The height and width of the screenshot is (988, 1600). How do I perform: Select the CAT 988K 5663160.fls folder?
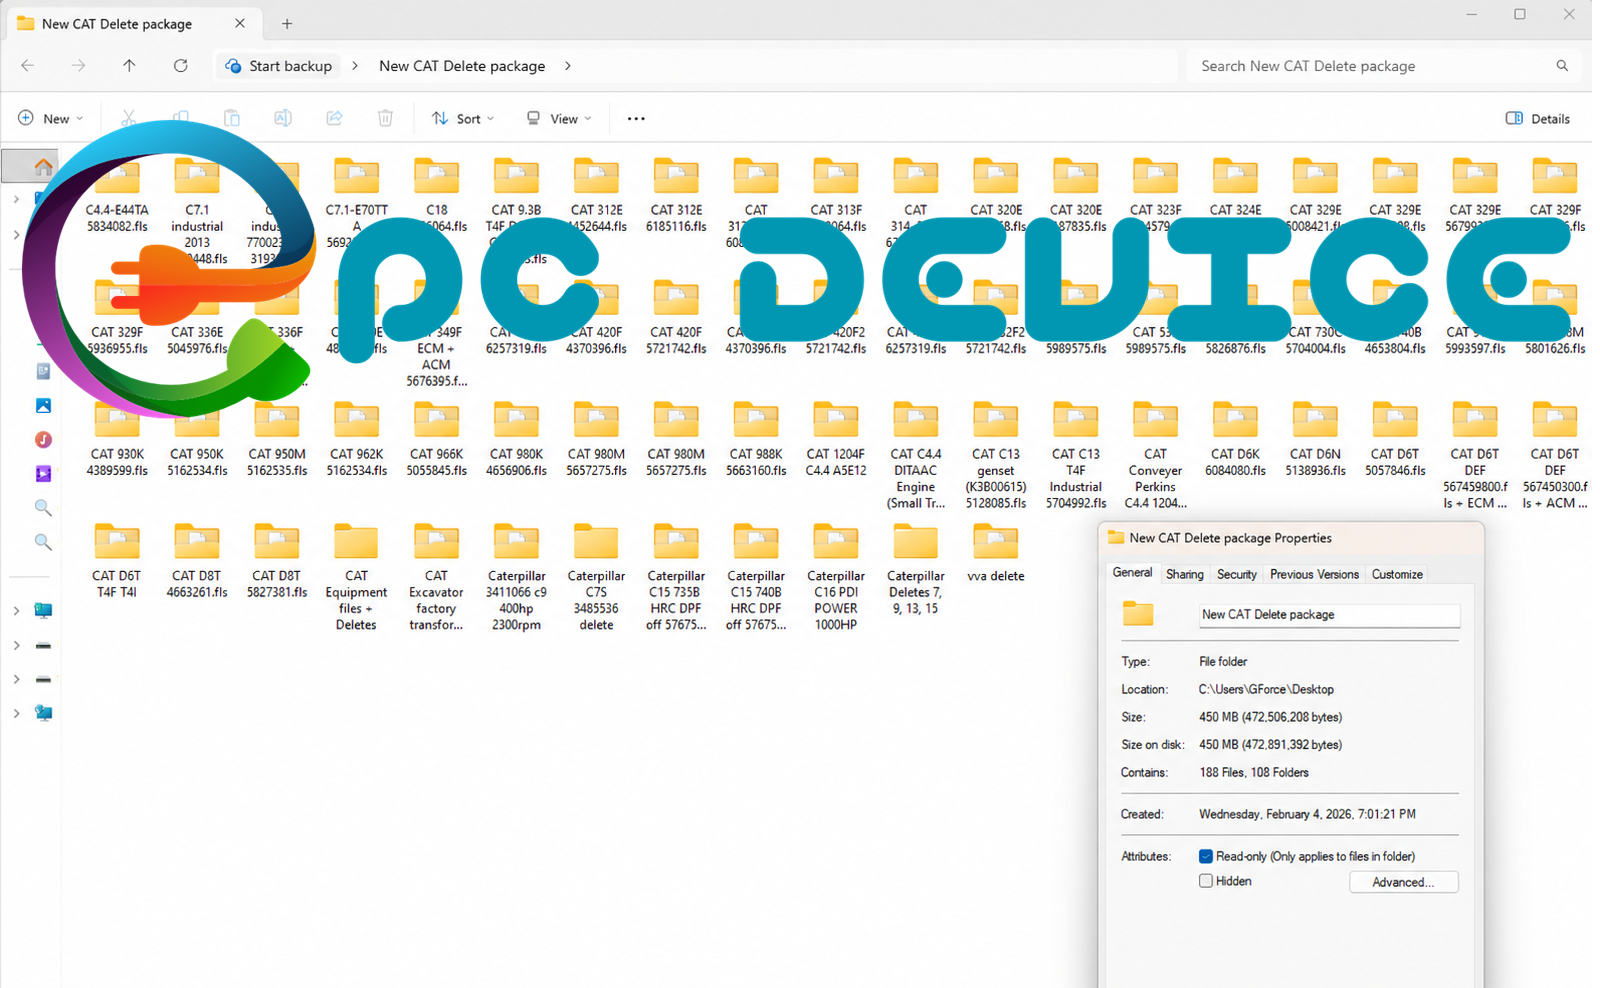[756, 439]
